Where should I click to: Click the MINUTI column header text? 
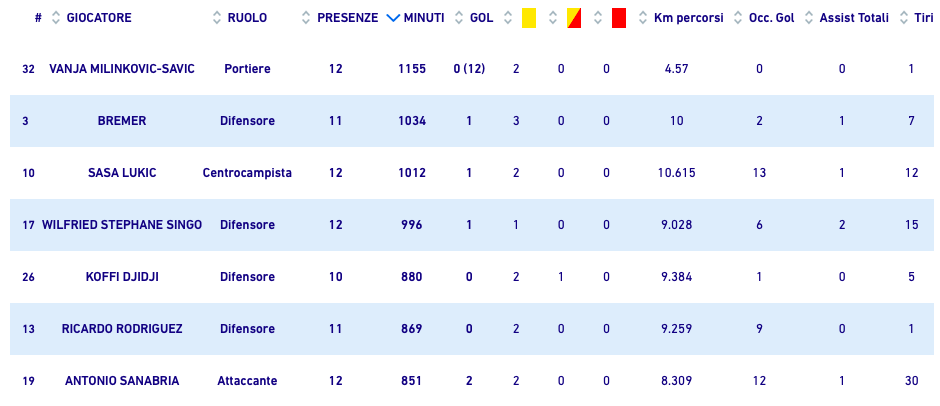click(x=424, y=18)
